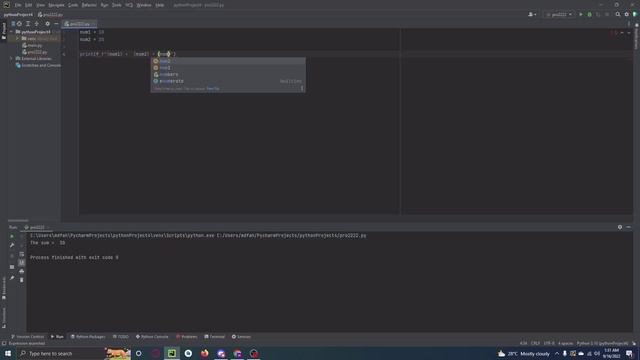Image resolution: width=640 pixels, height=360 pixels.
Task: Click Print icon in Run panel
Action: (x=22, y=271)
